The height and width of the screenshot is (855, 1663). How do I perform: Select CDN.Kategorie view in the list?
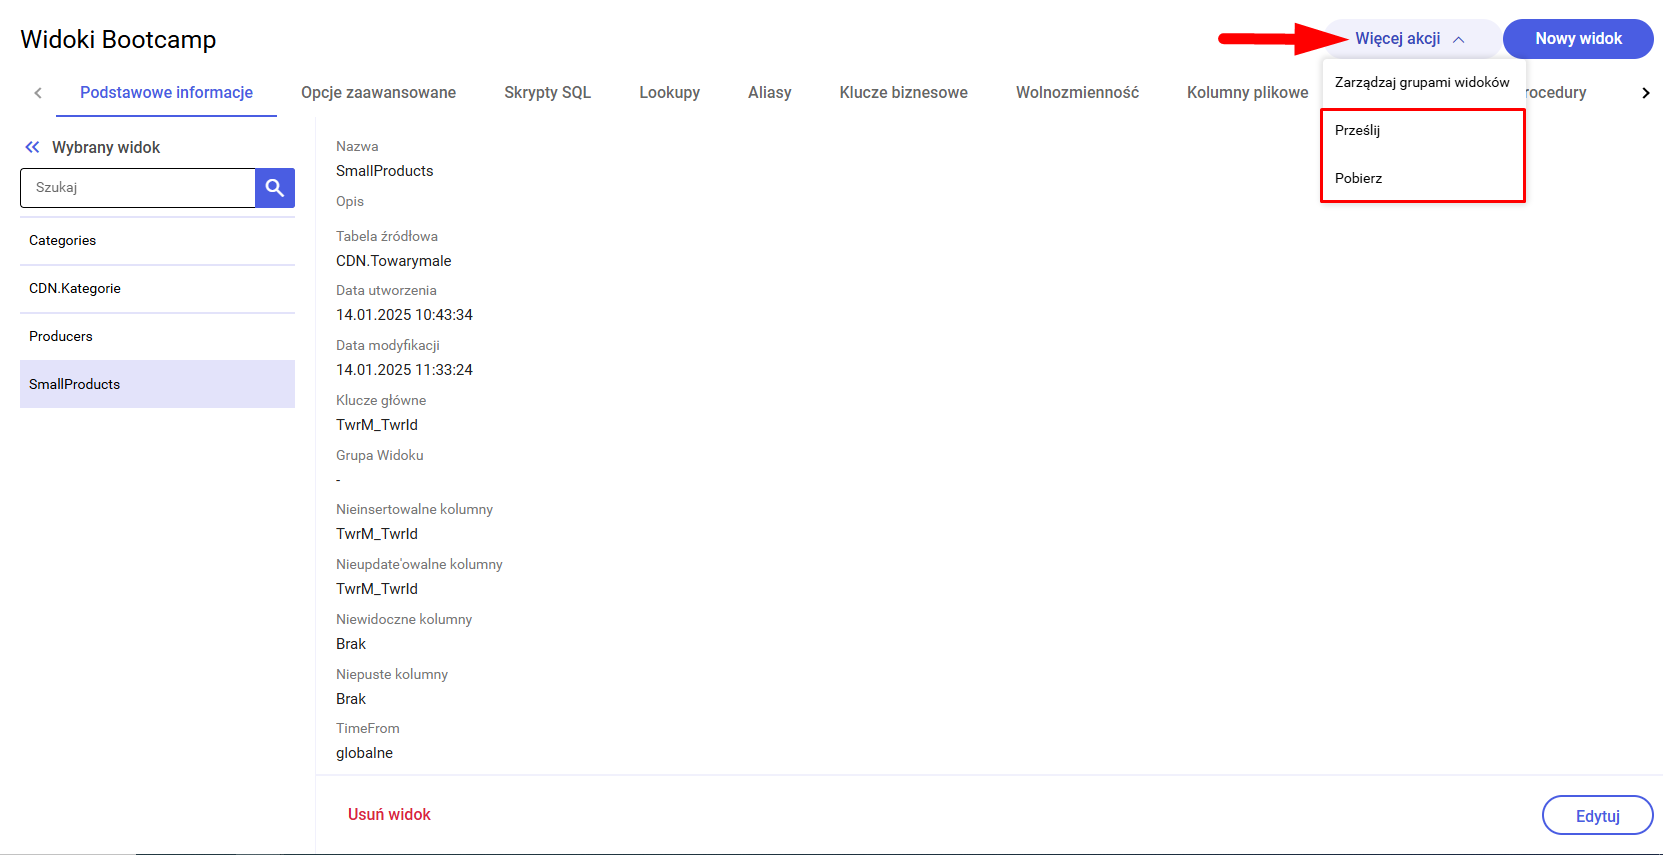tap(157, 289)
